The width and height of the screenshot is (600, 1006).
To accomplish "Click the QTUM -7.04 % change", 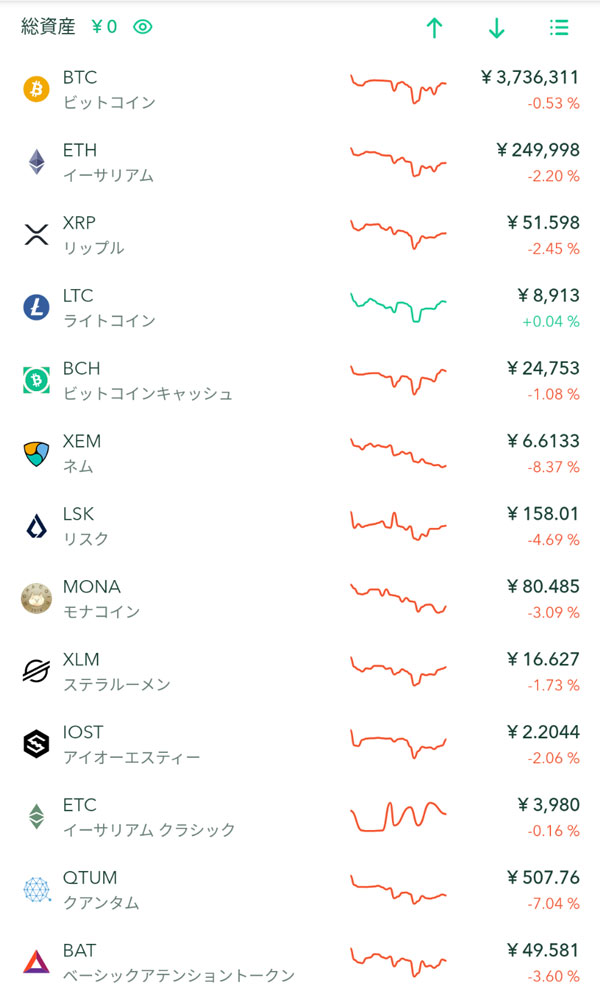I will [553, 904].
